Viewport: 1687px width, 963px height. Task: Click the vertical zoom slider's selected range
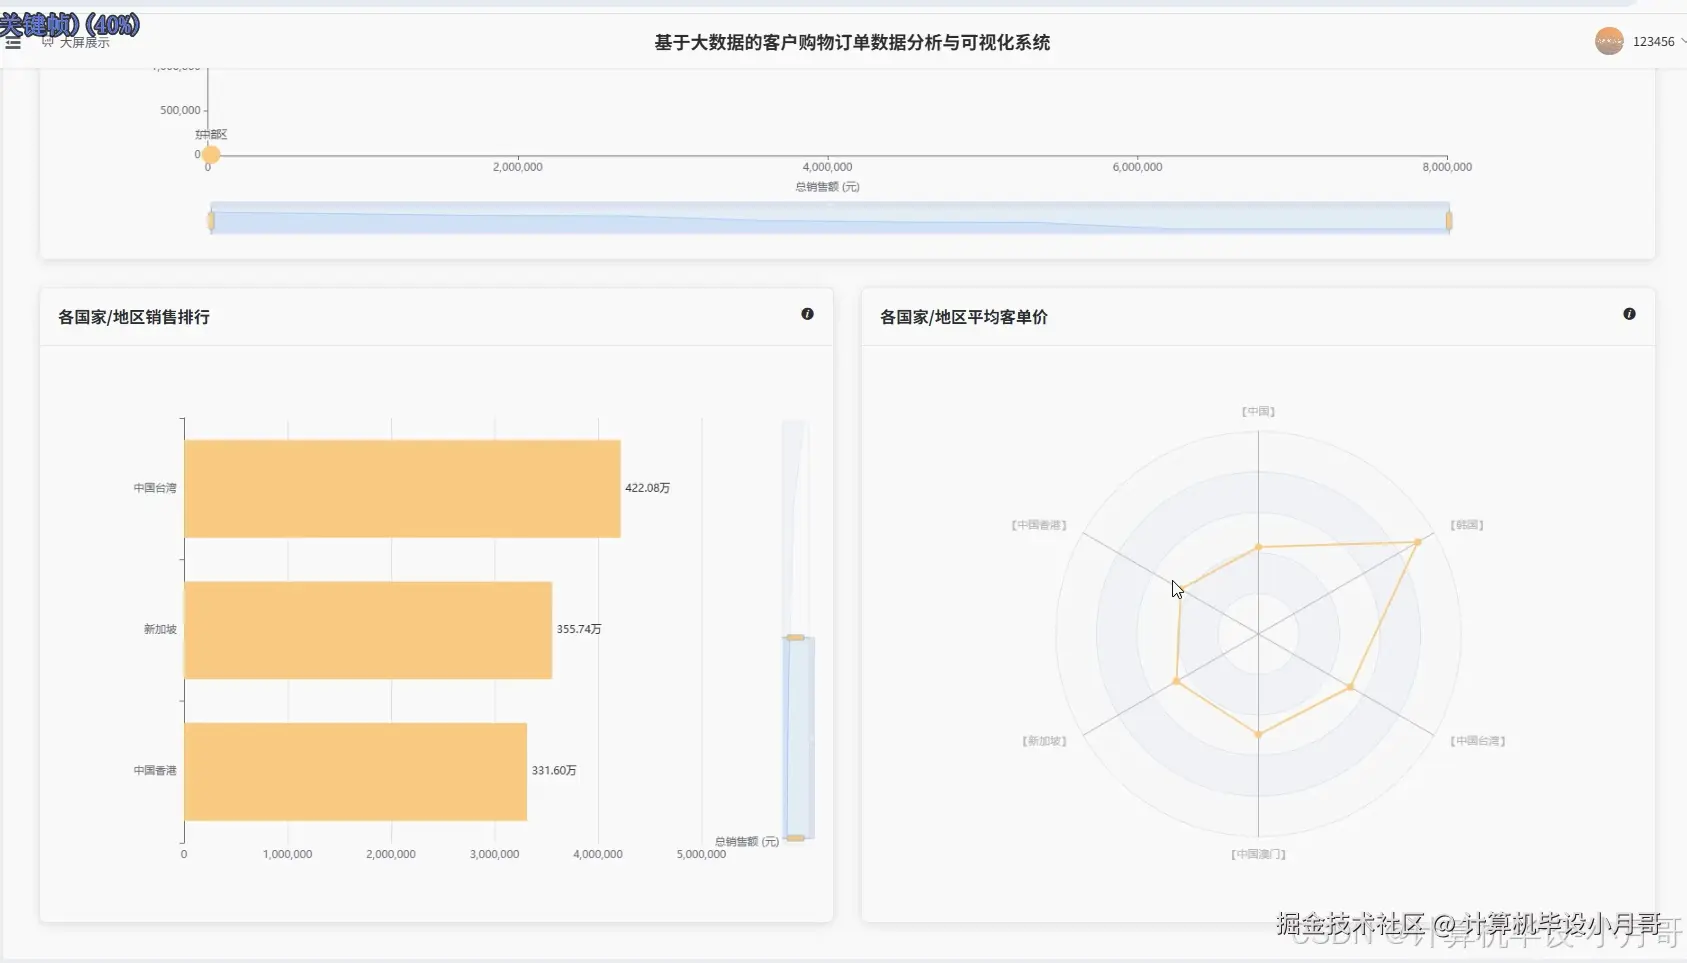pos(798,738)
